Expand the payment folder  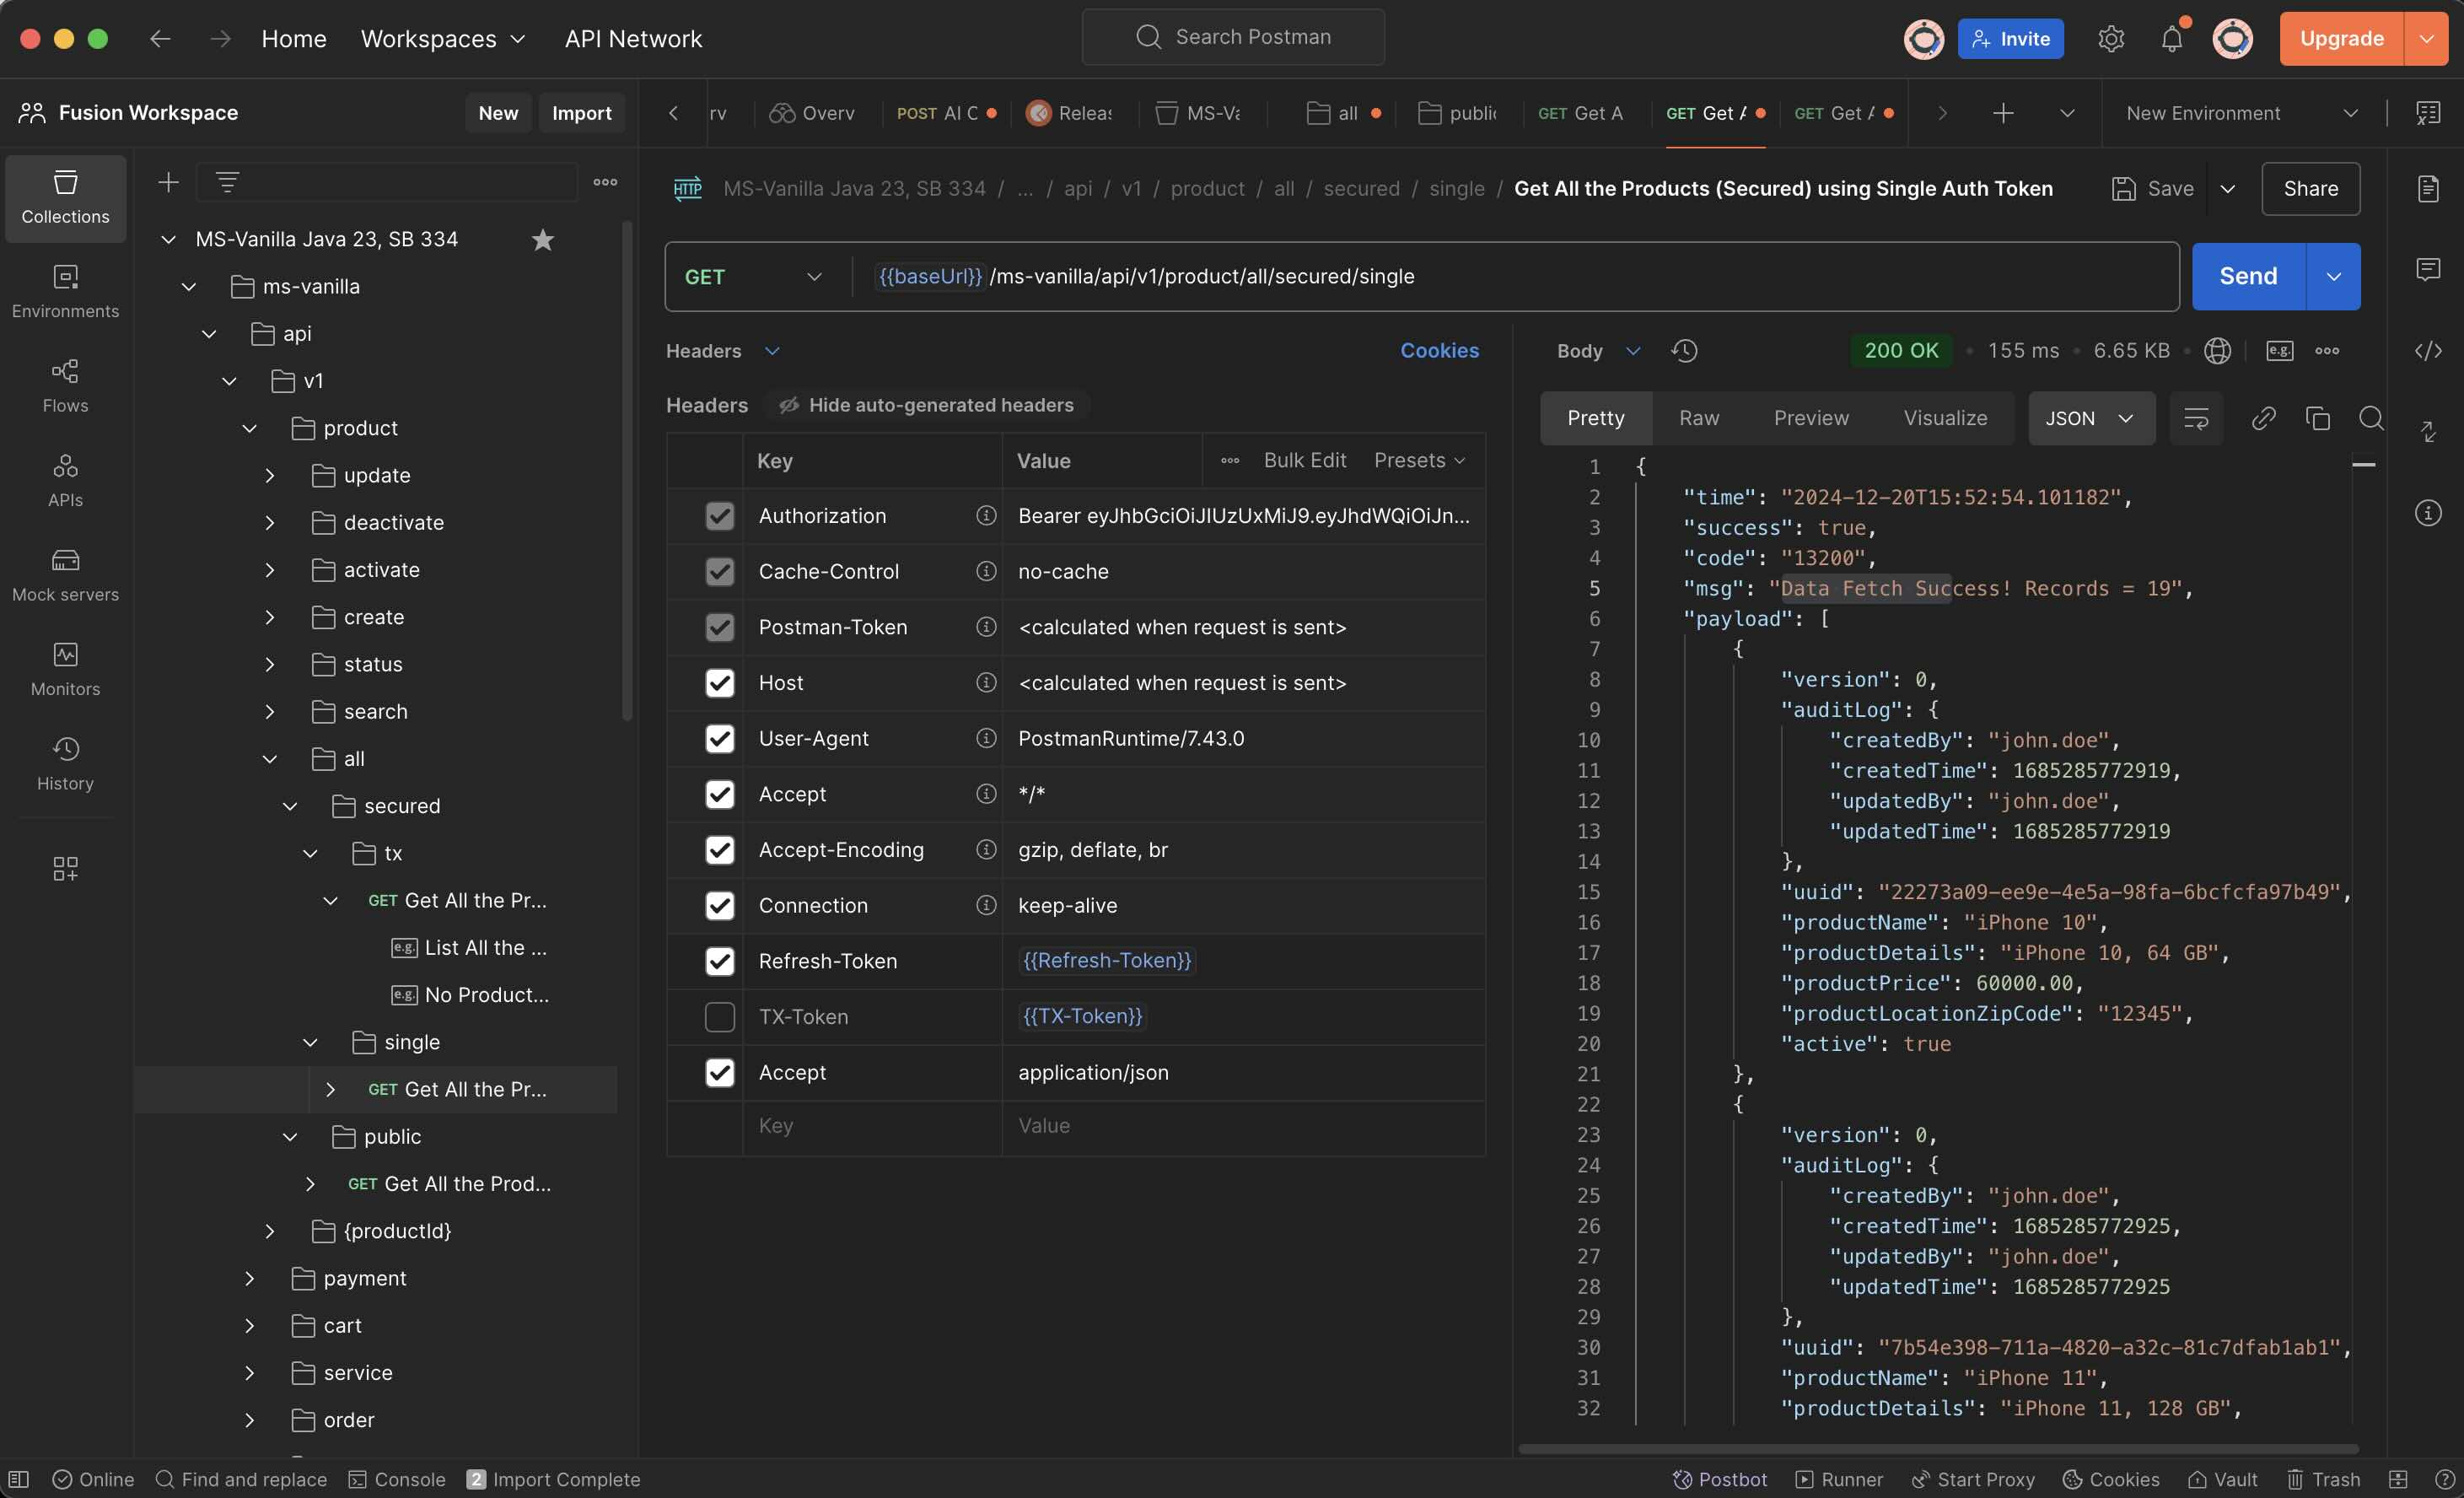[x=249, y=1278]
